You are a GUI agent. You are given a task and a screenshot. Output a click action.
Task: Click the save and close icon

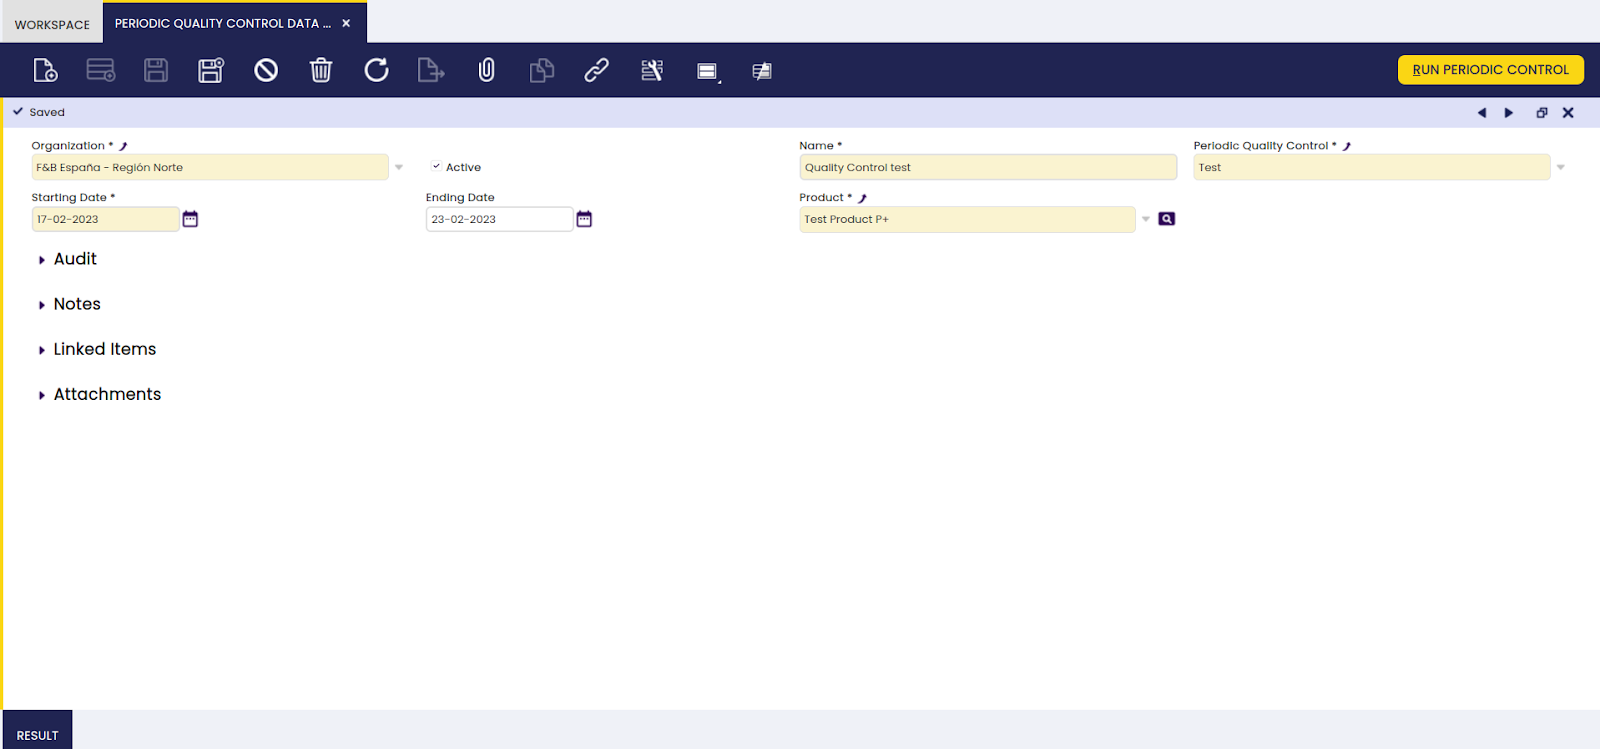[211, 70]
